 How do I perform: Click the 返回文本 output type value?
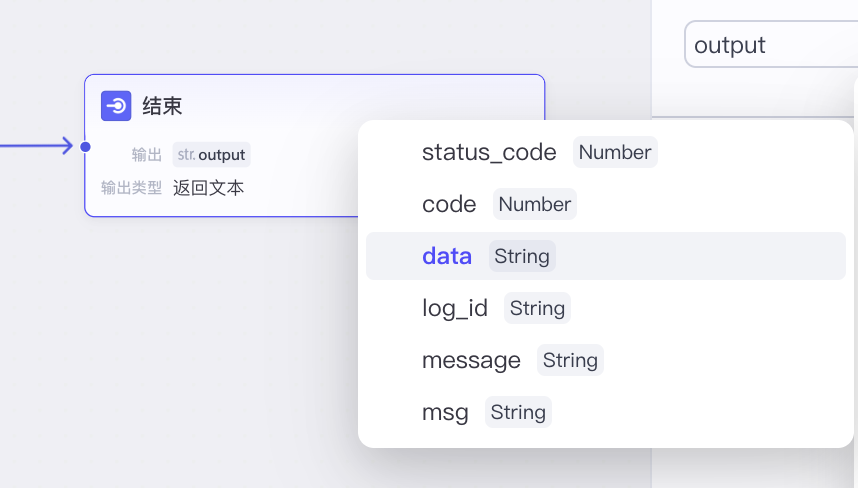[x=208, y=187]
